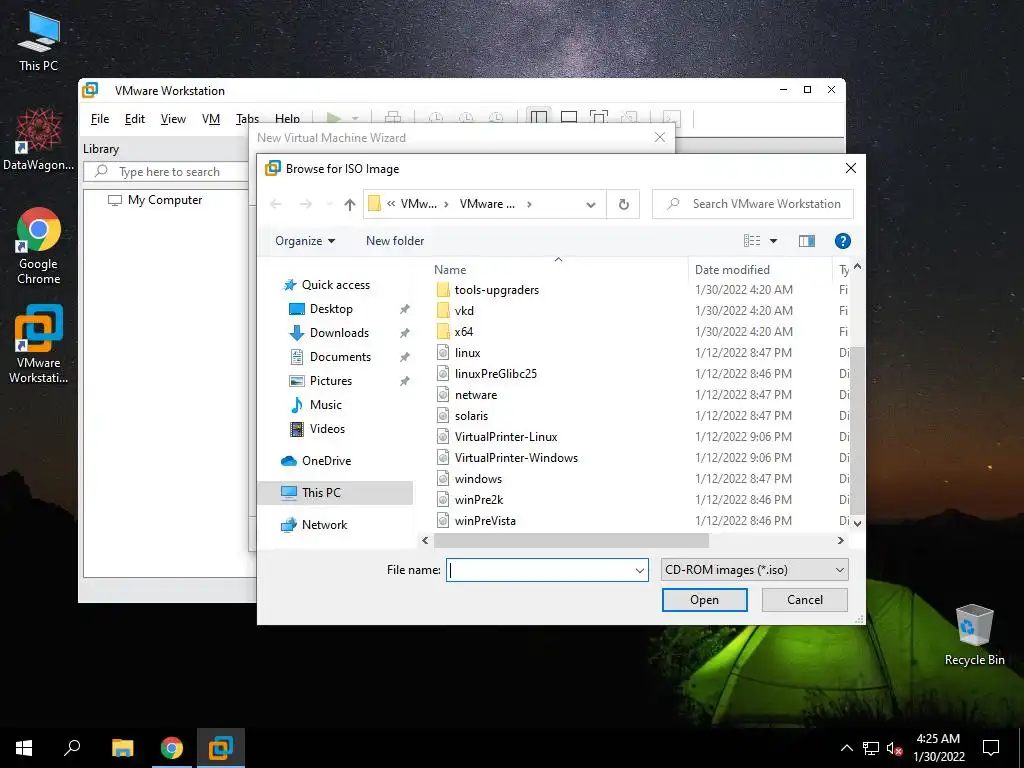Go up one folder level

pos(349,204)
